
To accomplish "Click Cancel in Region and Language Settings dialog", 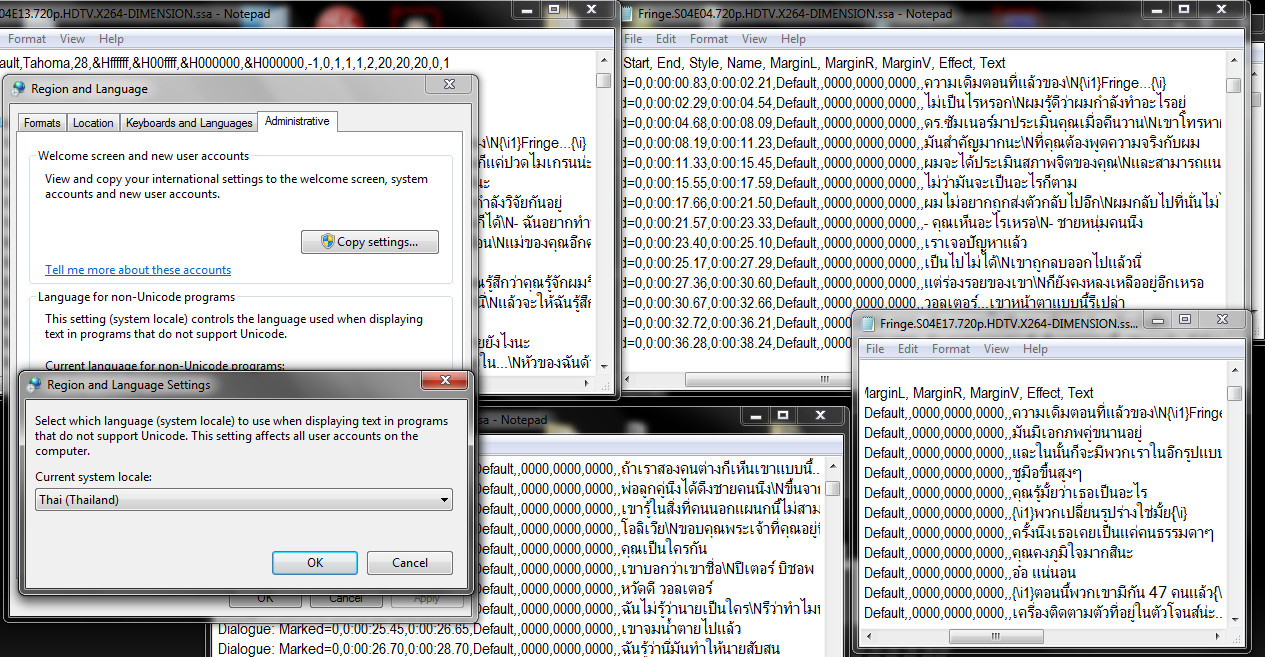I will 410,562.
